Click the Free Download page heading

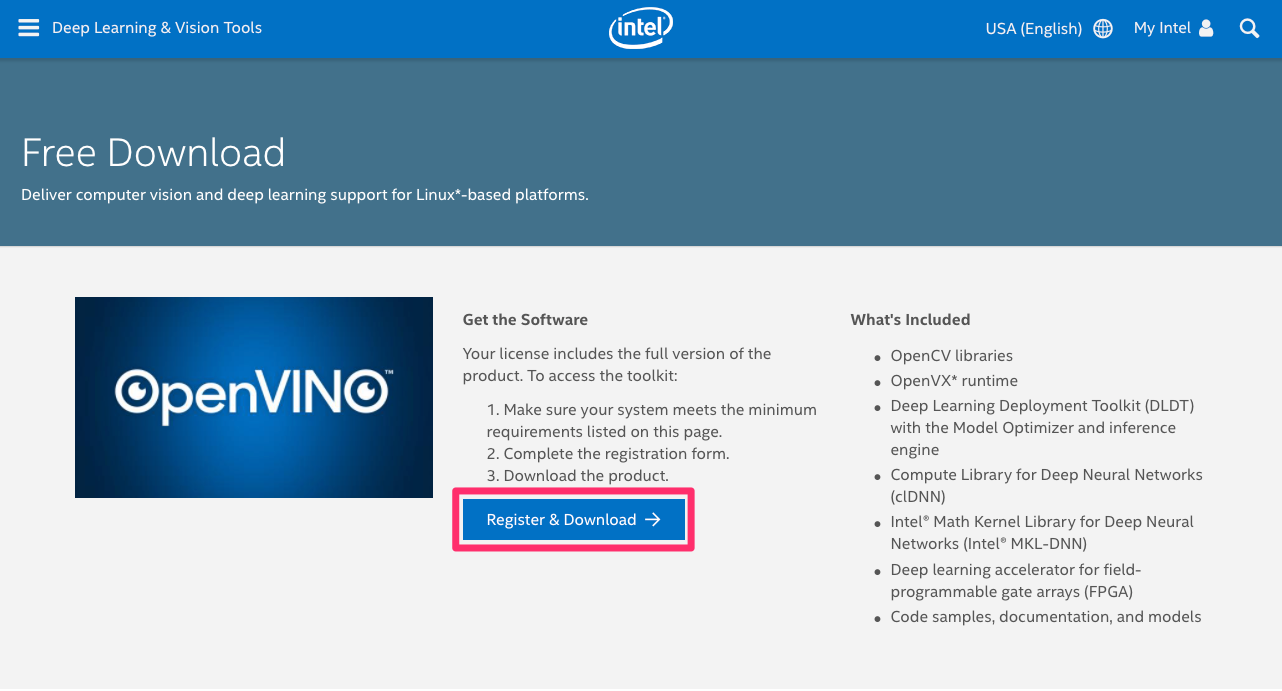pos(153,153)
